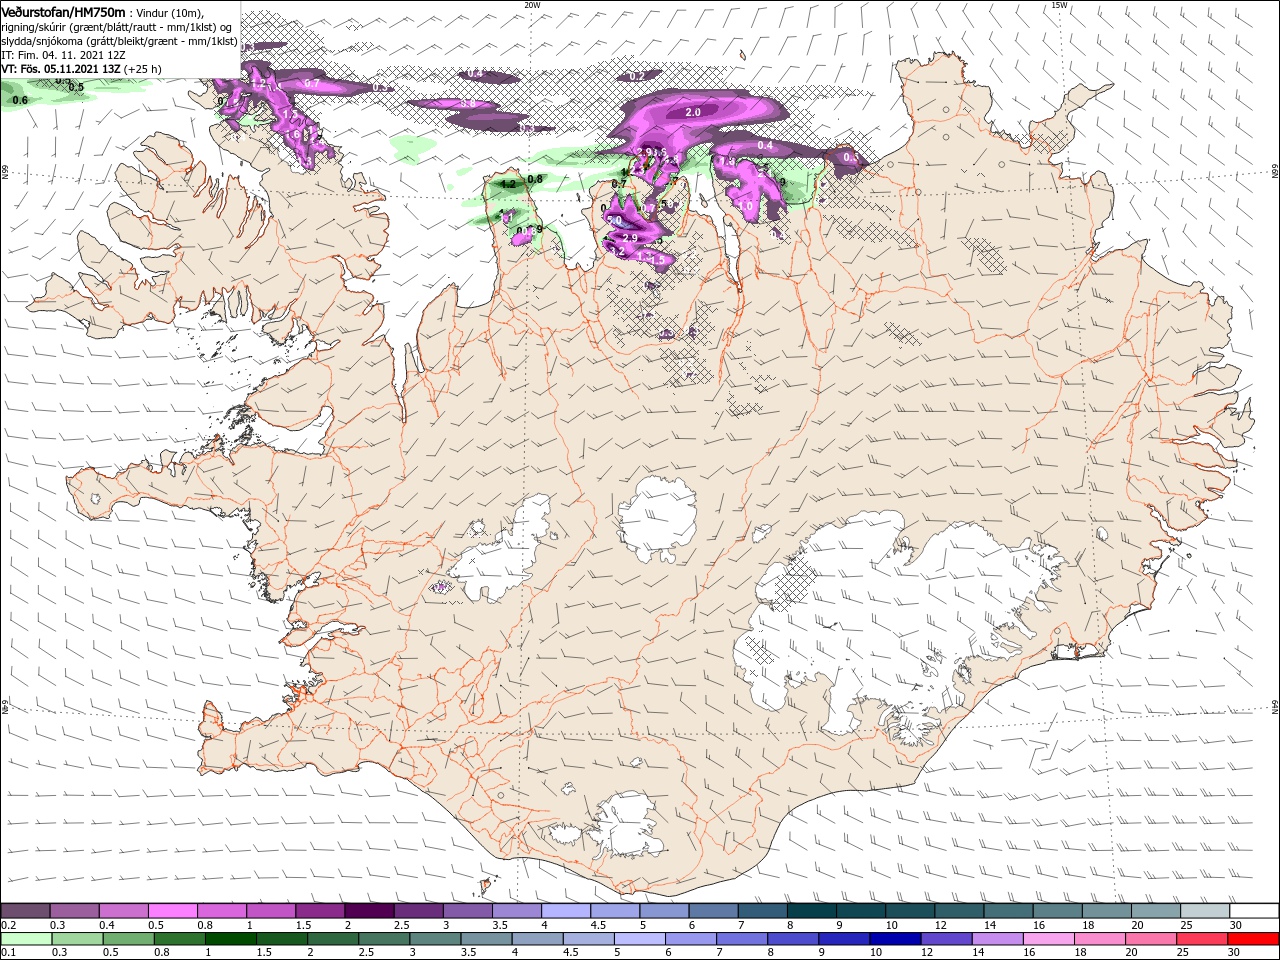Pick the teal snow swatch between 10 and 12

click(910, 911)
